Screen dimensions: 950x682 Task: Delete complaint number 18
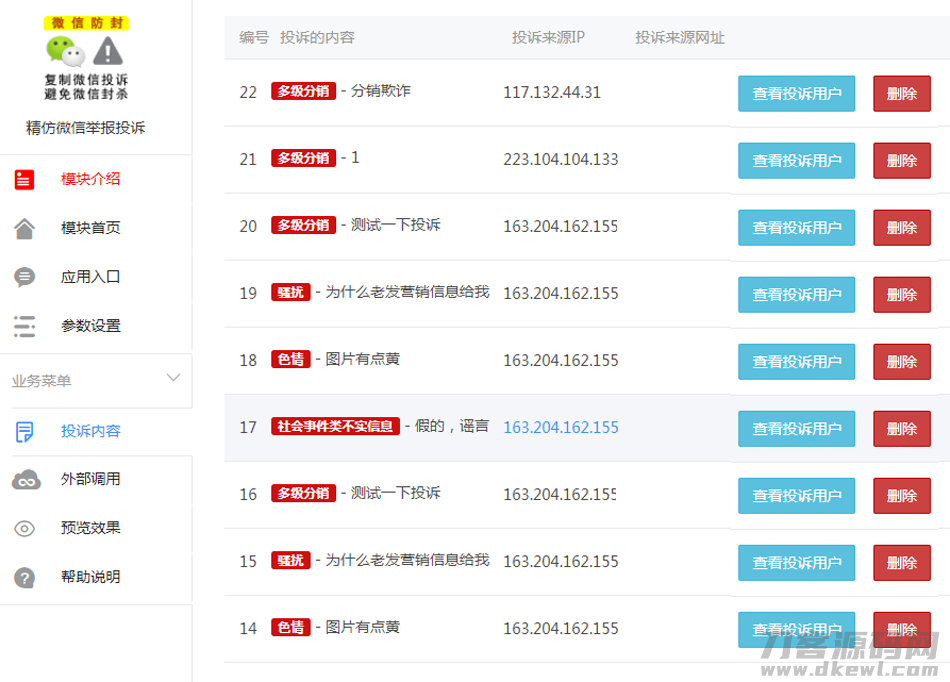pyautogui.click(x=901, y=362)
